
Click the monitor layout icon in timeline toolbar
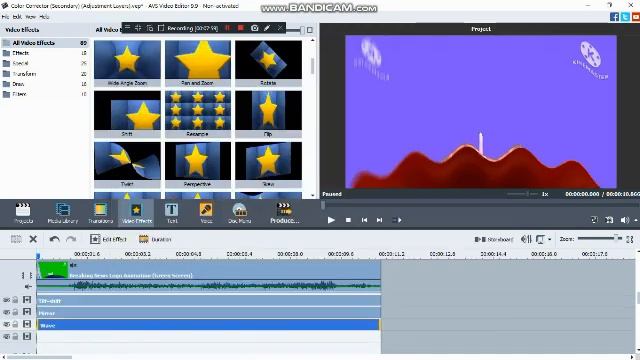(540, 239)
